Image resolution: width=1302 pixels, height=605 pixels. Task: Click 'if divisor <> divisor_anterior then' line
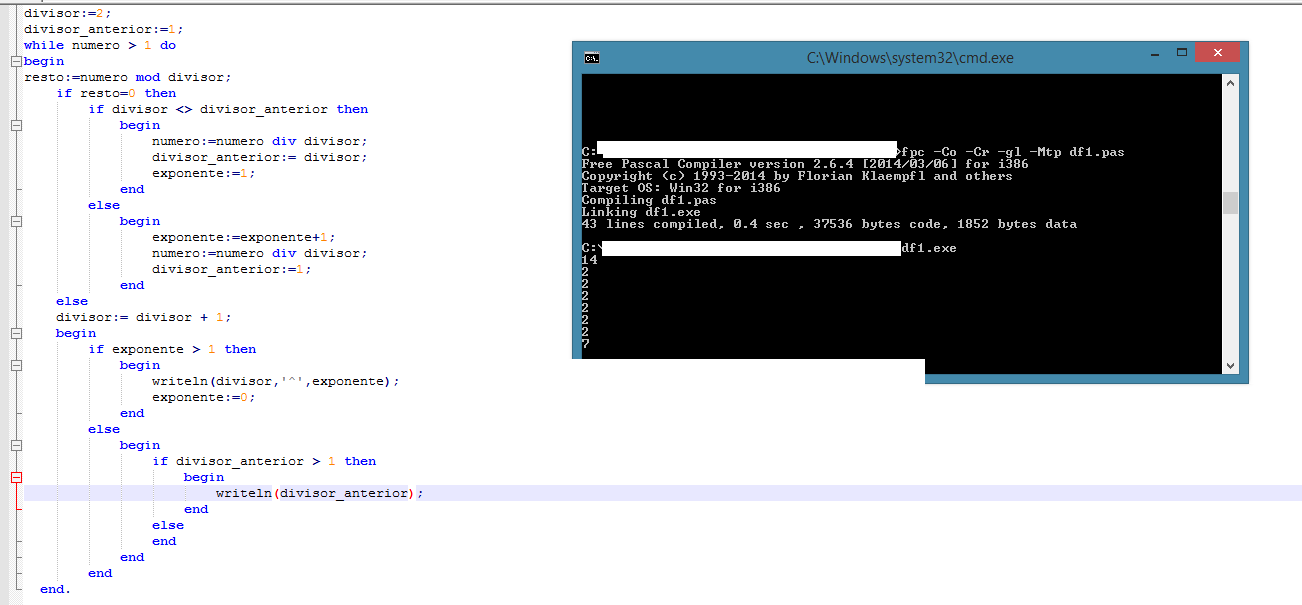(x=228, y=109)
